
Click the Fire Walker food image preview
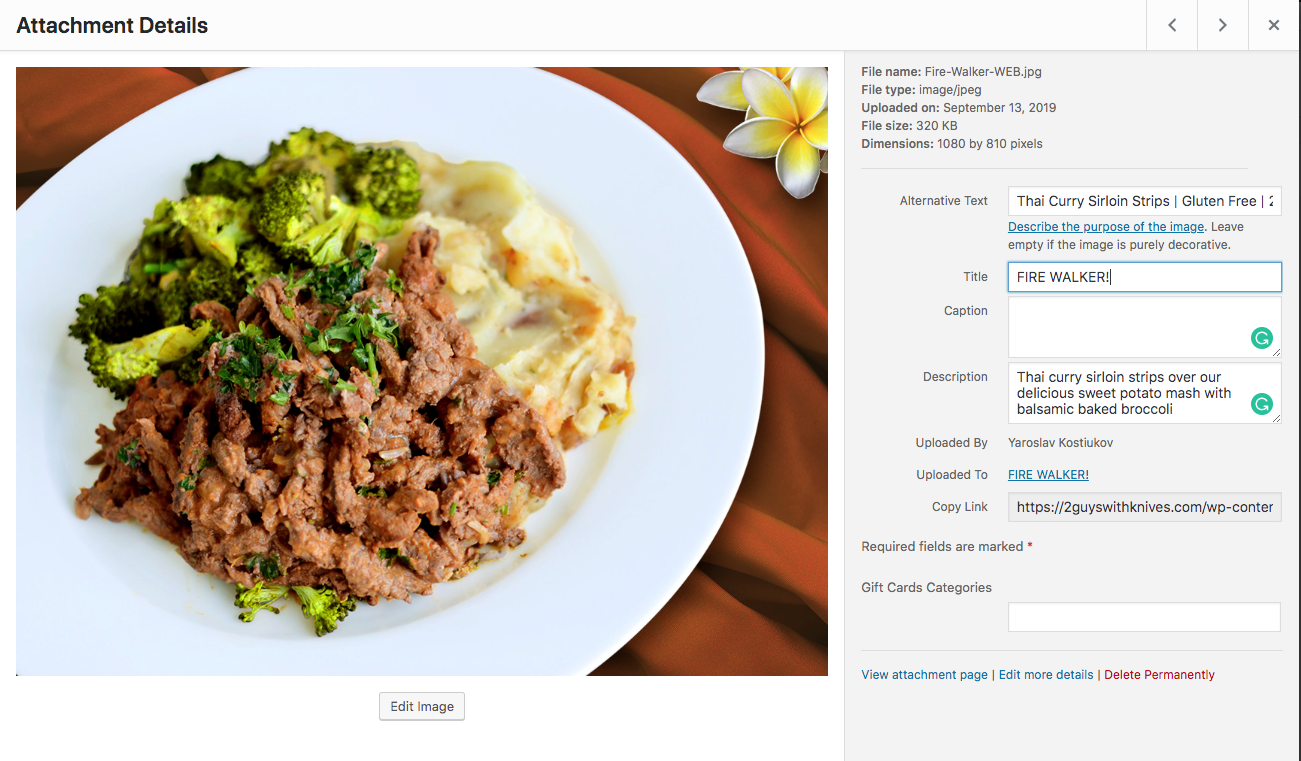click(422, 371)
